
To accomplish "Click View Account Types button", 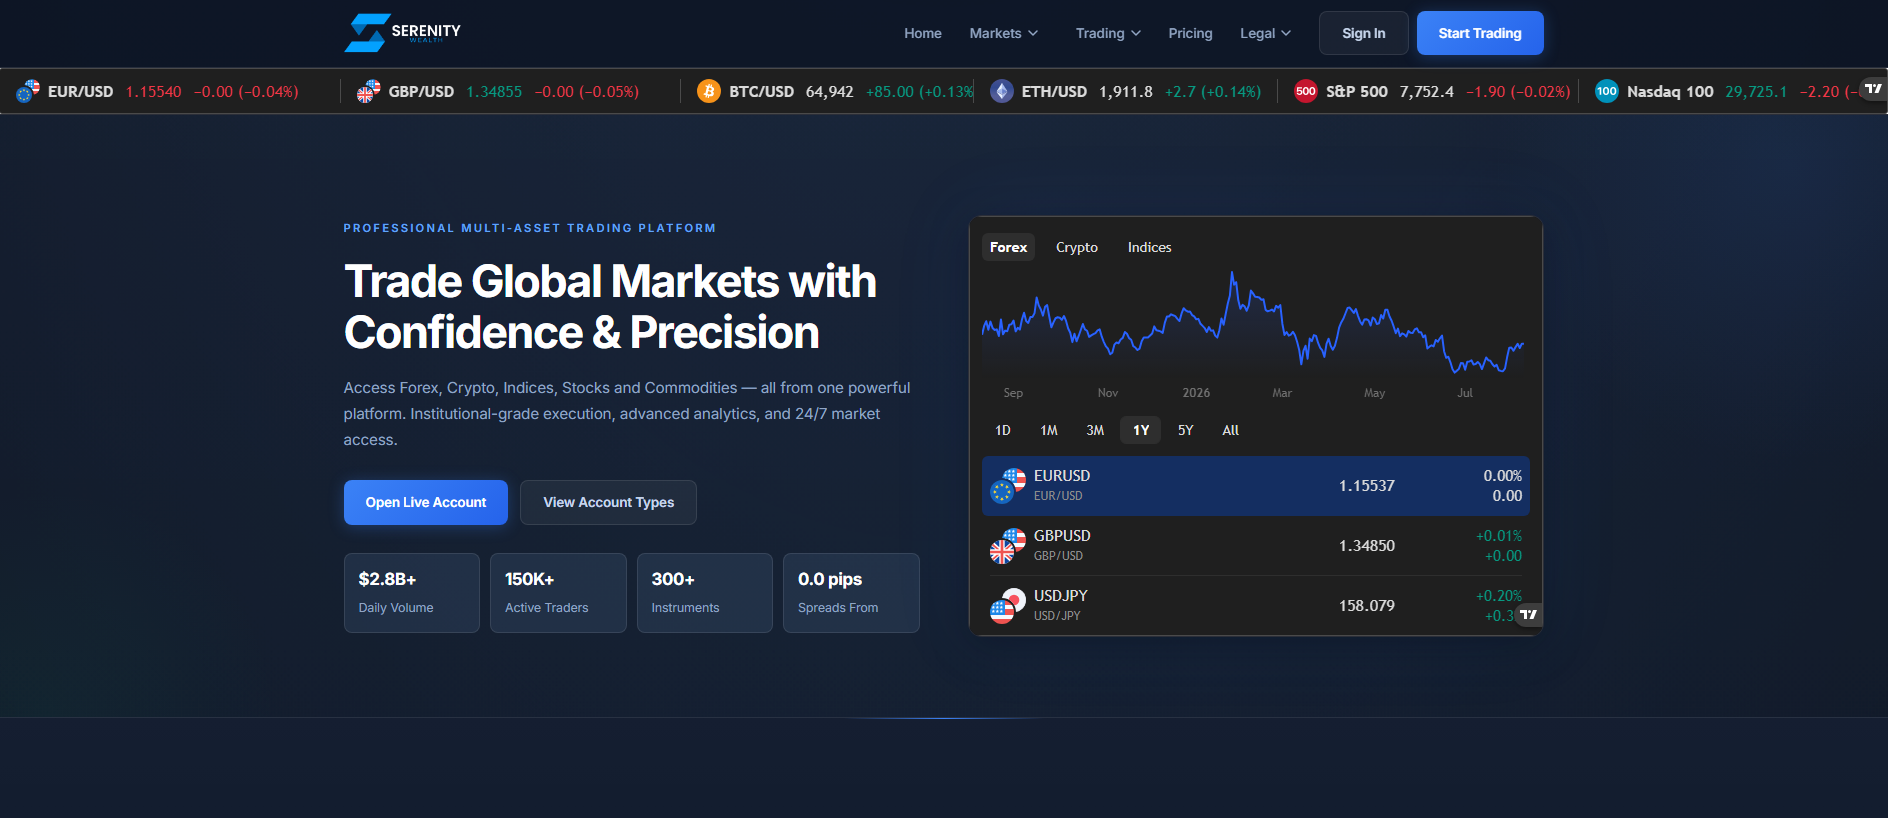I will coord(608,502).
